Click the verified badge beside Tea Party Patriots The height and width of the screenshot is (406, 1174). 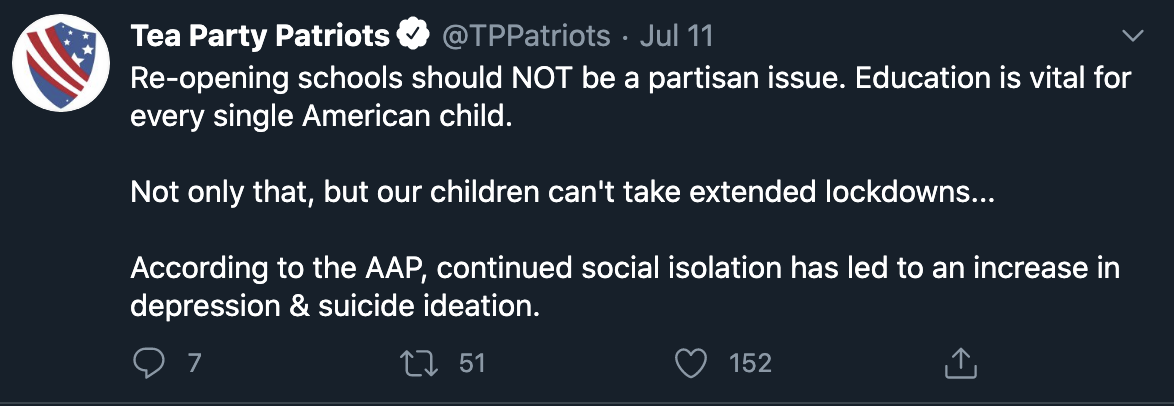click(x=413, y=34)
